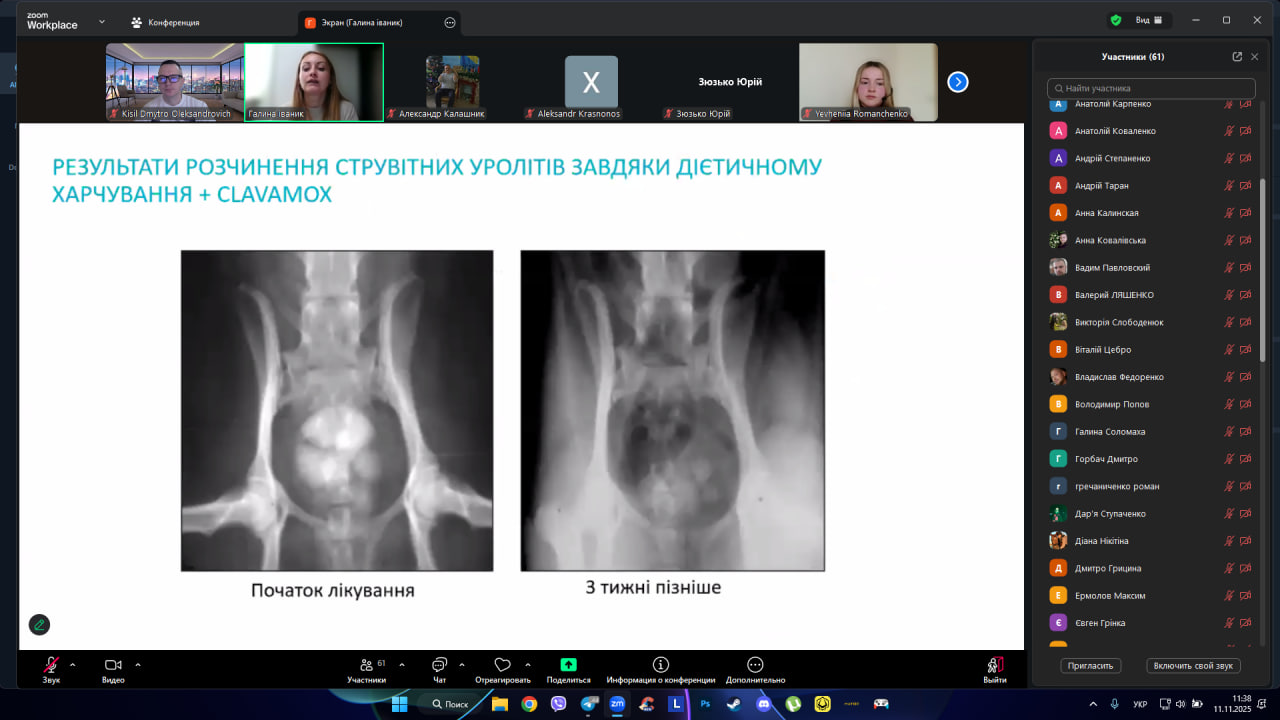Click the Пригласить button
1280x720 pixels.
pos(1091,666)
